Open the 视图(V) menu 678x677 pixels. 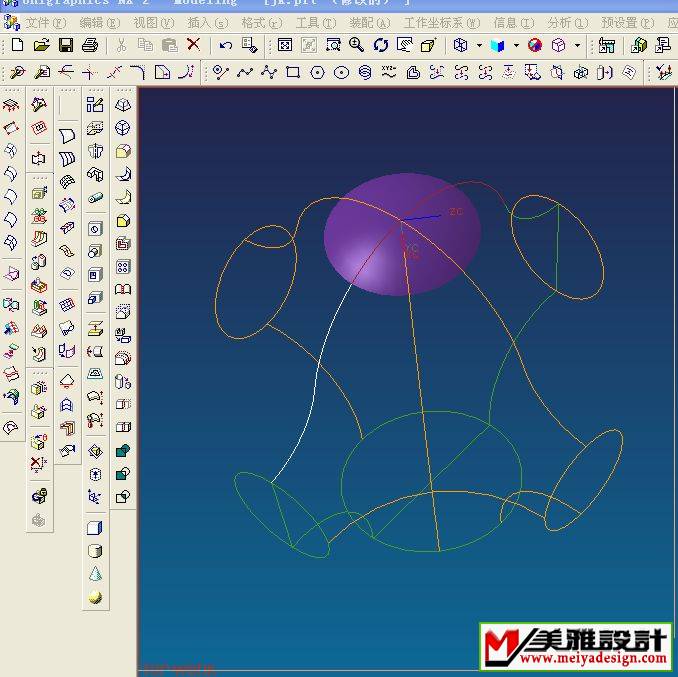tap(154, 22)
